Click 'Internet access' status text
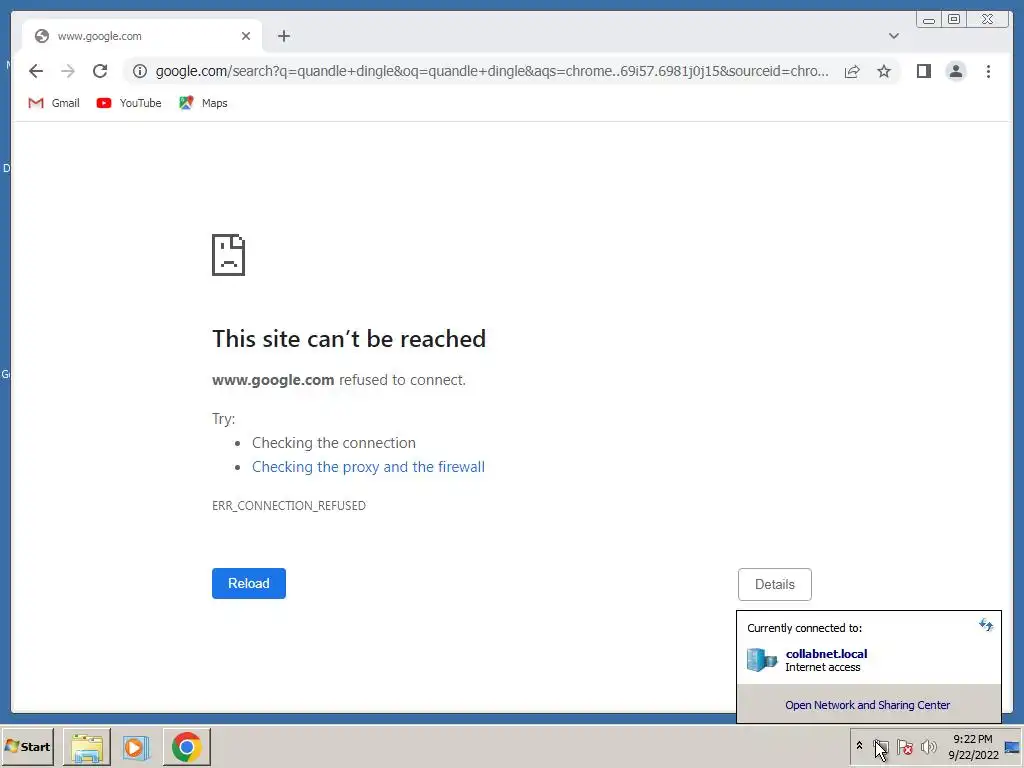The width and height of the screenshot is (1024, 768). [x=823, y=667]
